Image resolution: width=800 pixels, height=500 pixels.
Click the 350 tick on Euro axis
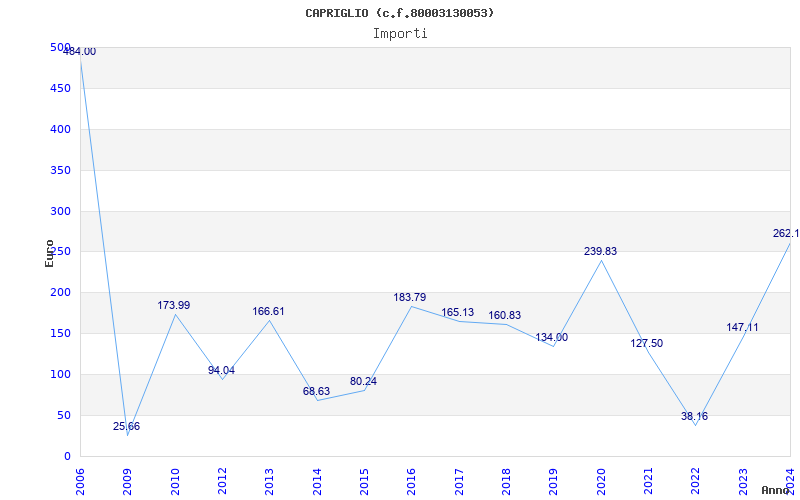(61, 170)
